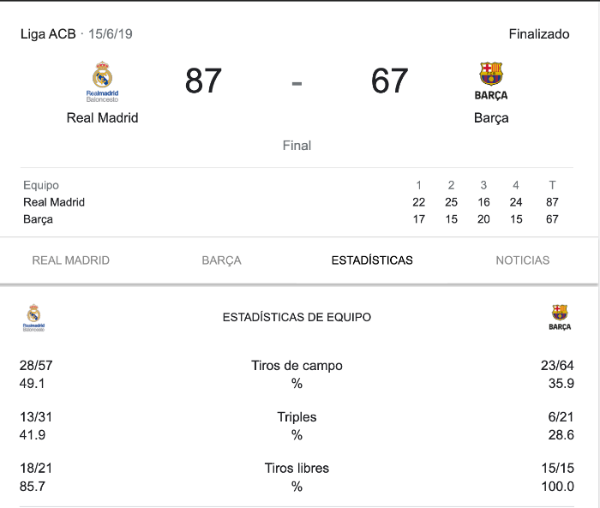Click Real Madrid row in quarter score table
The width and height of the screenshot is (600, 508).
click(291, 202)
